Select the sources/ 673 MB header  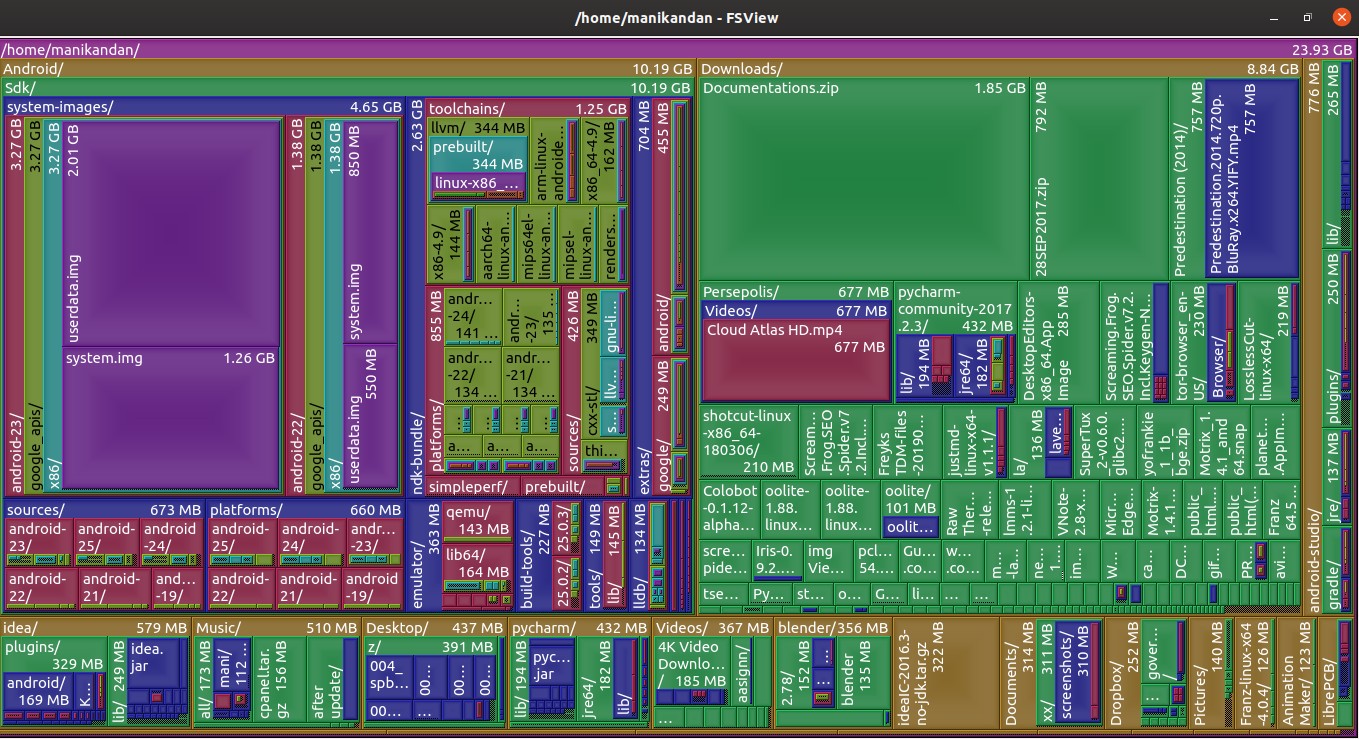click(x=104, y=510)
